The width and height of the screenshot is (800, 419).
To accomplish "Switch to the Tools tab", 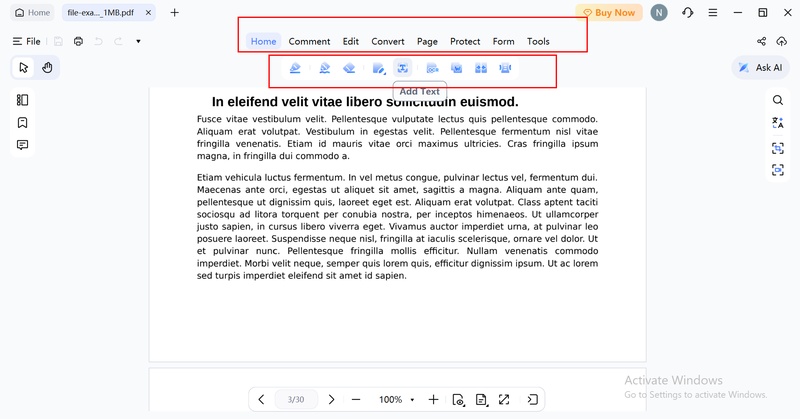I will pyautogui.click(x=538, y=41).
